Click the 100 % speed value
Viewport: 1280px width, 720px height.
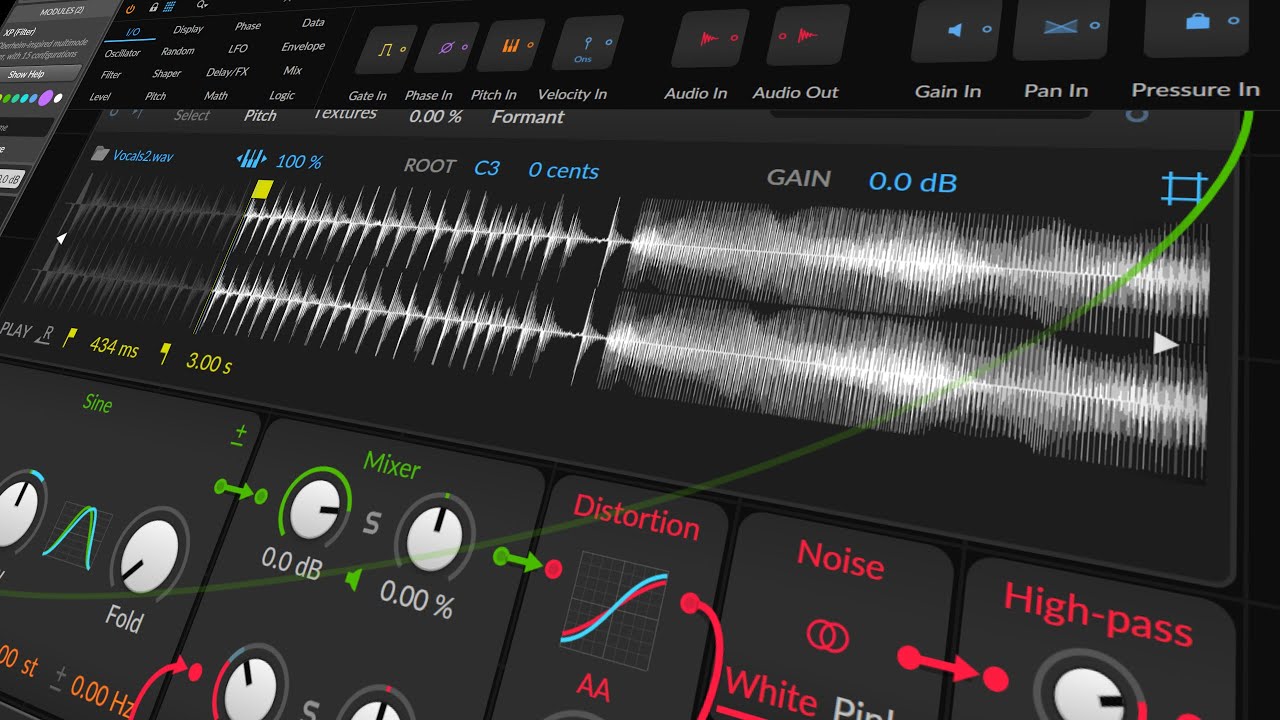[298, 161]
